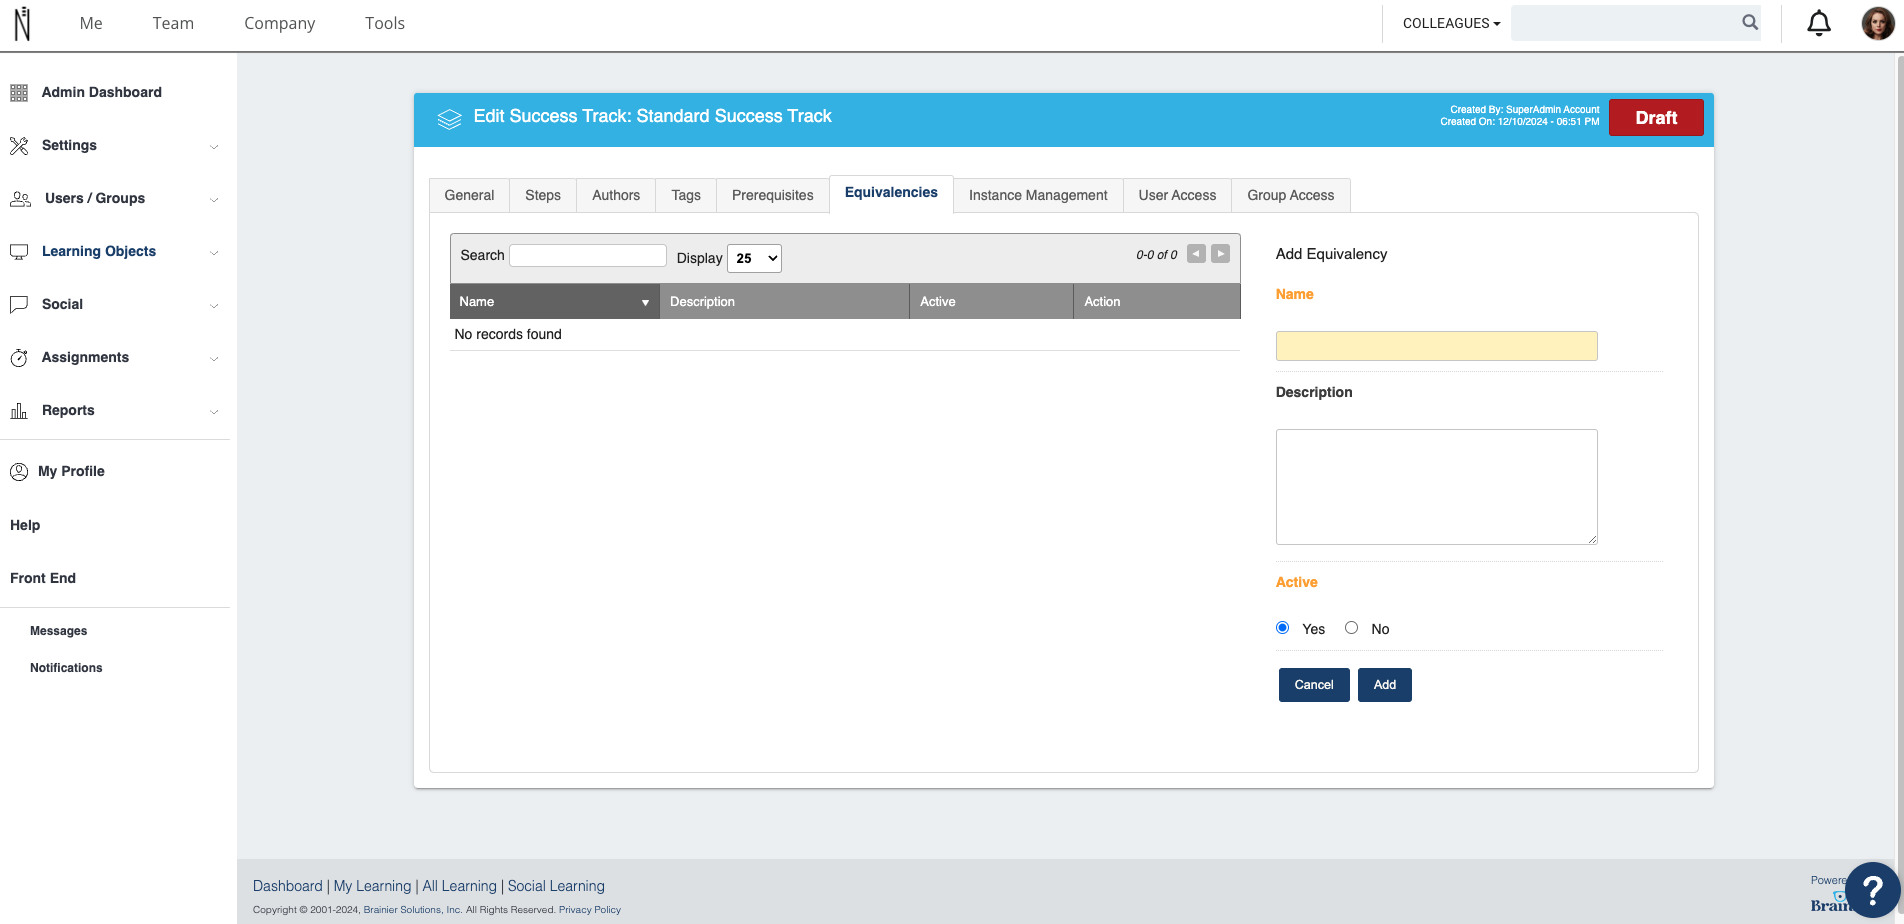Viewport: 1904px width, 924px height.
Task: Expand the Learning Objects section chevron
Action: click(214, 253)
